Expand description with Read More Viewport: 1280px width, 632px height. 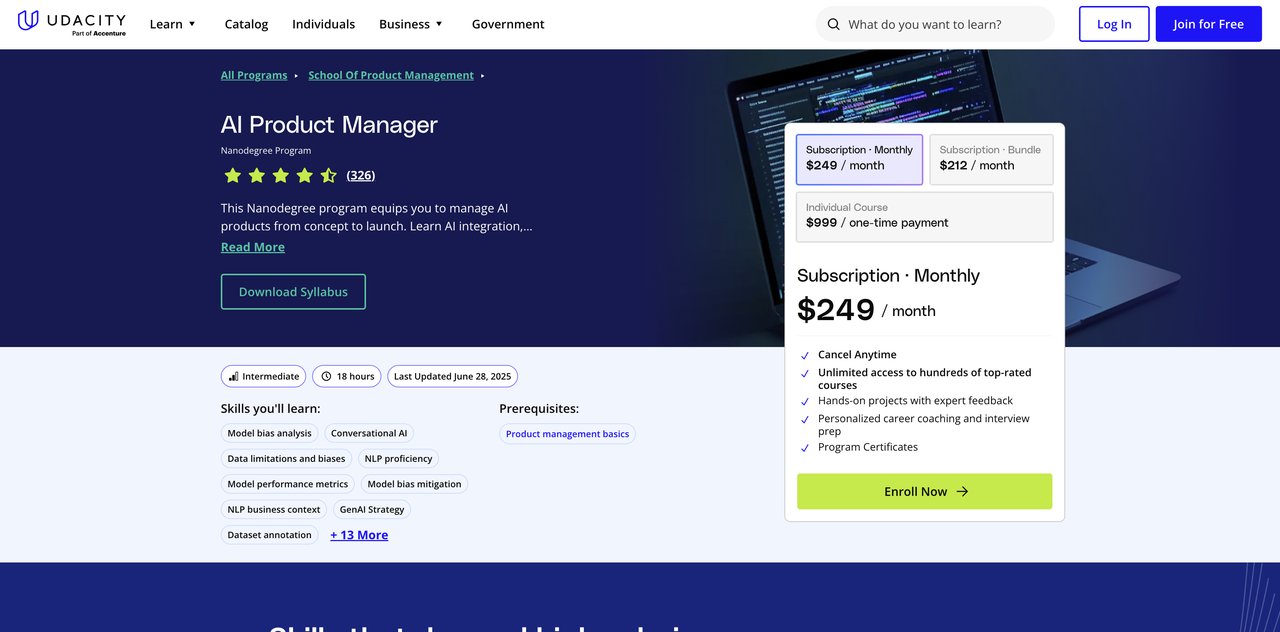click(253, 247)
